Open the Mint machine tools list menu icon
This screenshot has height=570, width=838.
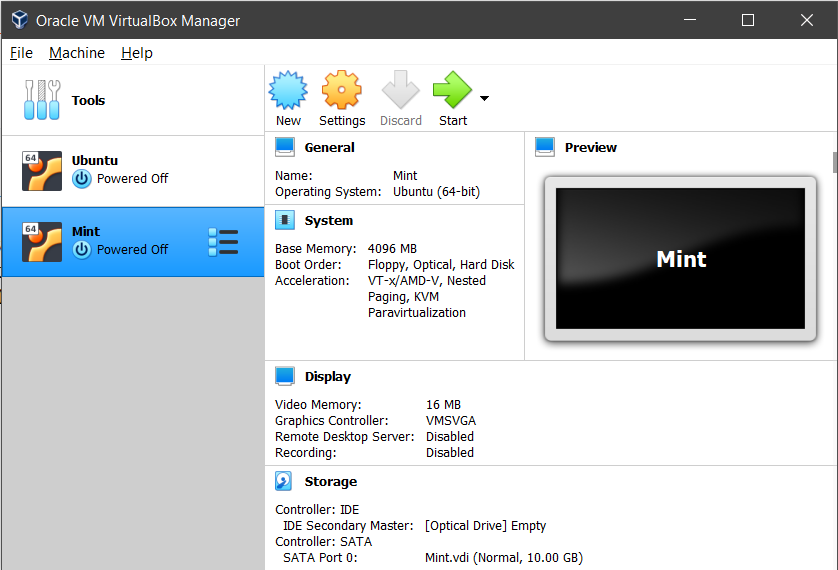tap(223, 242)
